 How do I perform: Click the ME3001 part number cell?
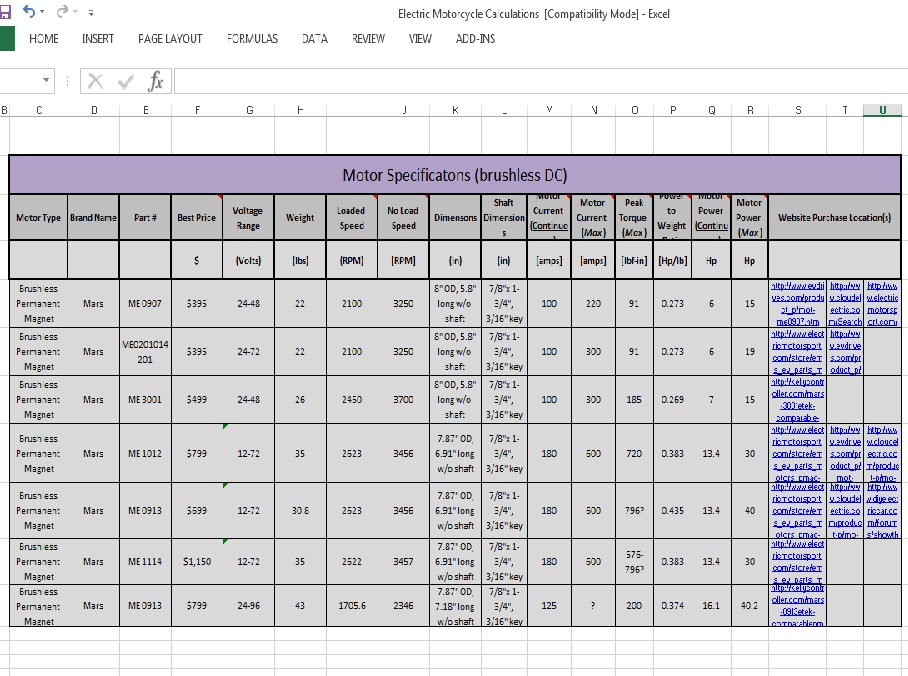click(x=145, y=400)
